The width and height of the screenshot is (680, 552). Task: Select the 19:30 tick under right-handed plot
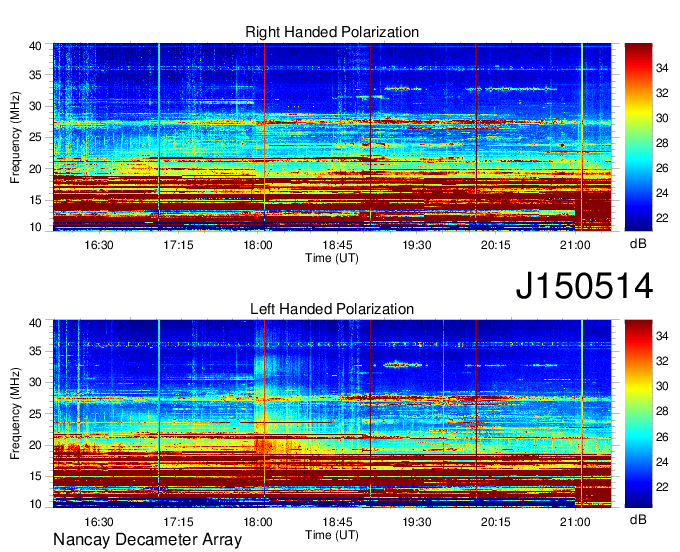click(417, 245)
